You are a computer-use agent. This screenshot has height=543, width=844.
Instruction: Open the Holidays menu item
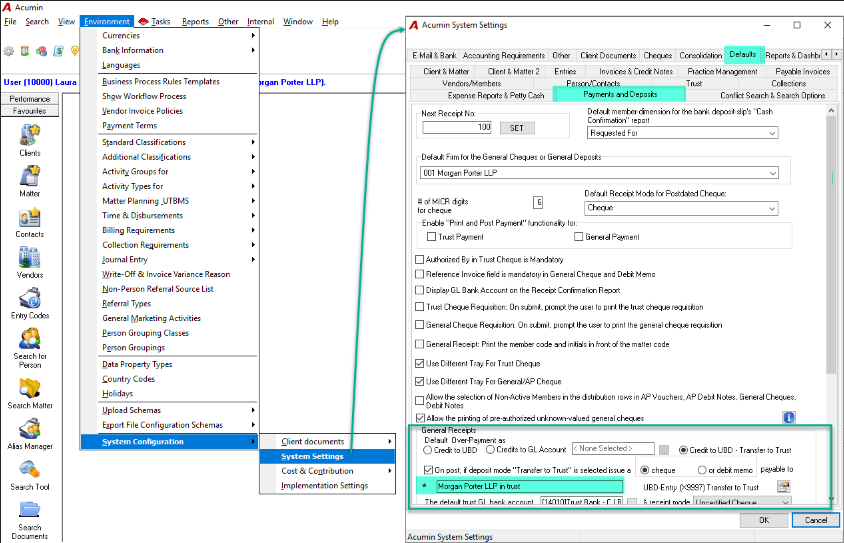(117, 393)
